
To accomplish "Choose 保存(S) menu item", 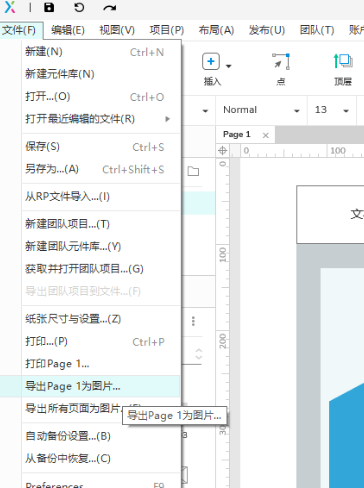I will point(101,147).
